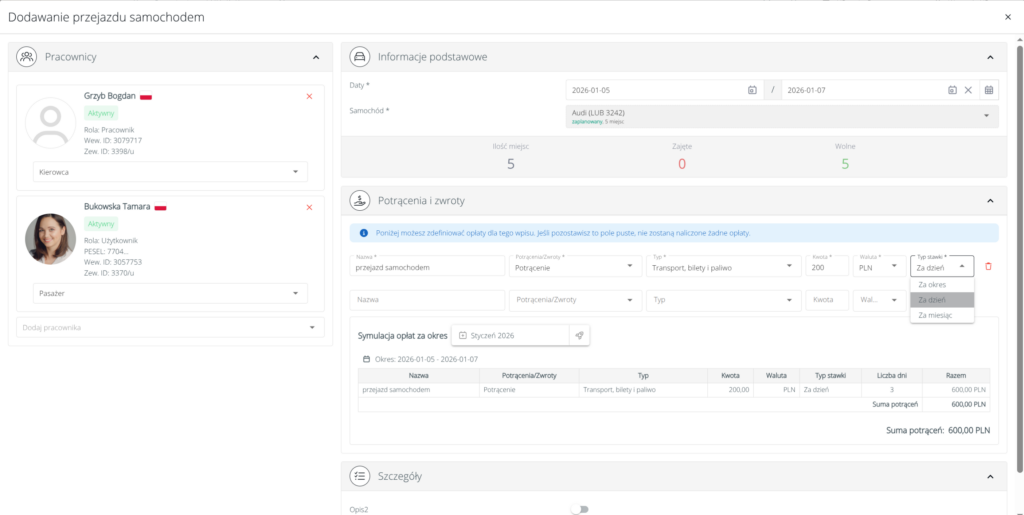The height and width of the screenshot is (515, 1024).
Task: Open the Dodaj pracownika dropdown
Action: tap(170, 327)
